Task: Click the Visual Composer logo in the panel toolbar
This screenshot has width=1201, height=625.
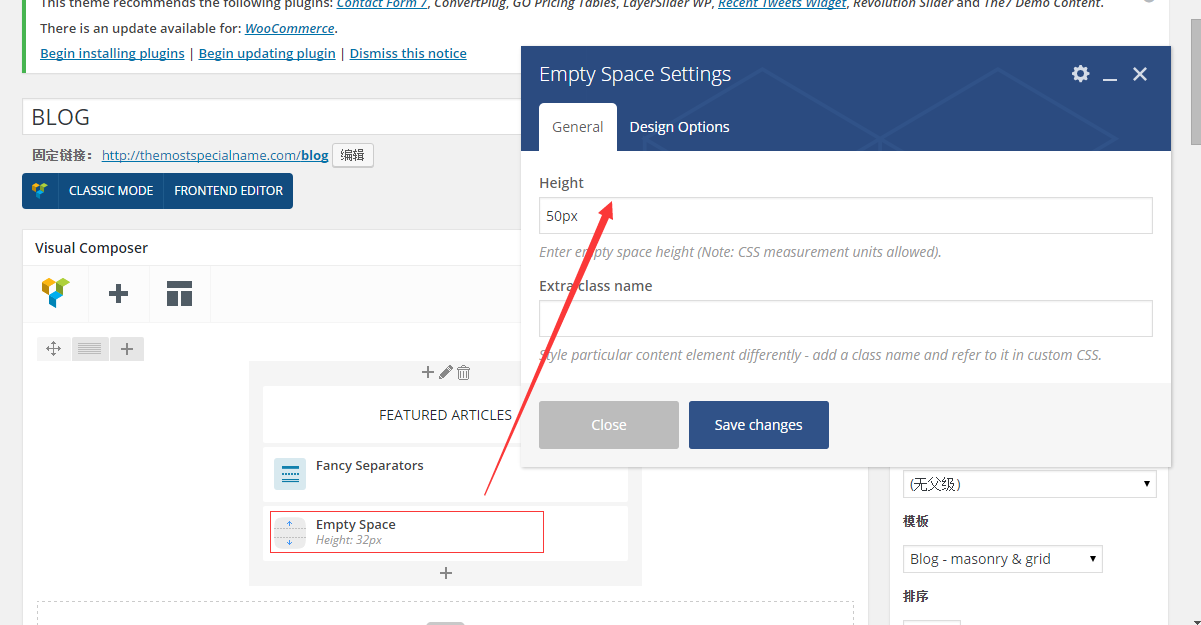Action: pos(56,293)
